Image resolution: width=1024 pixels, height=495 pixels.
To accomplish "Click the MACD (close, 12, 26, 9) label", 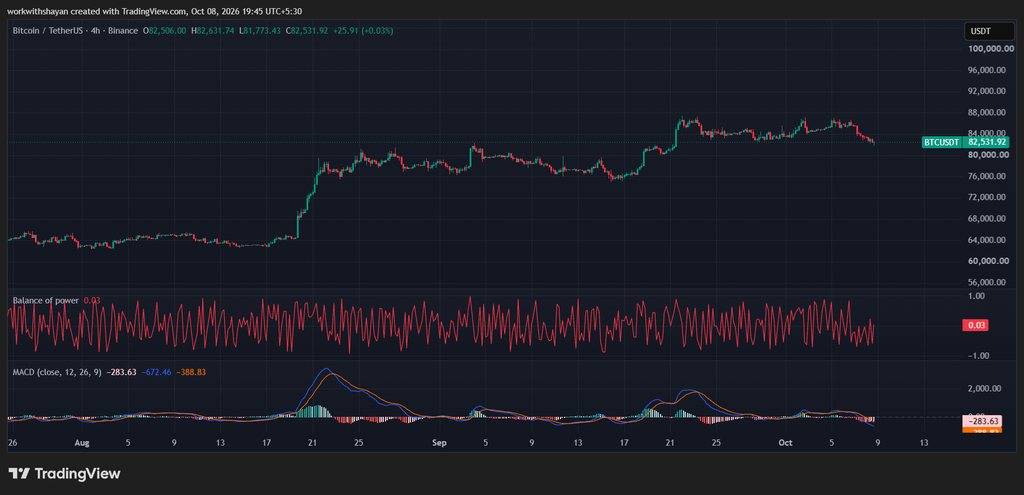I will tap(57, 372).
